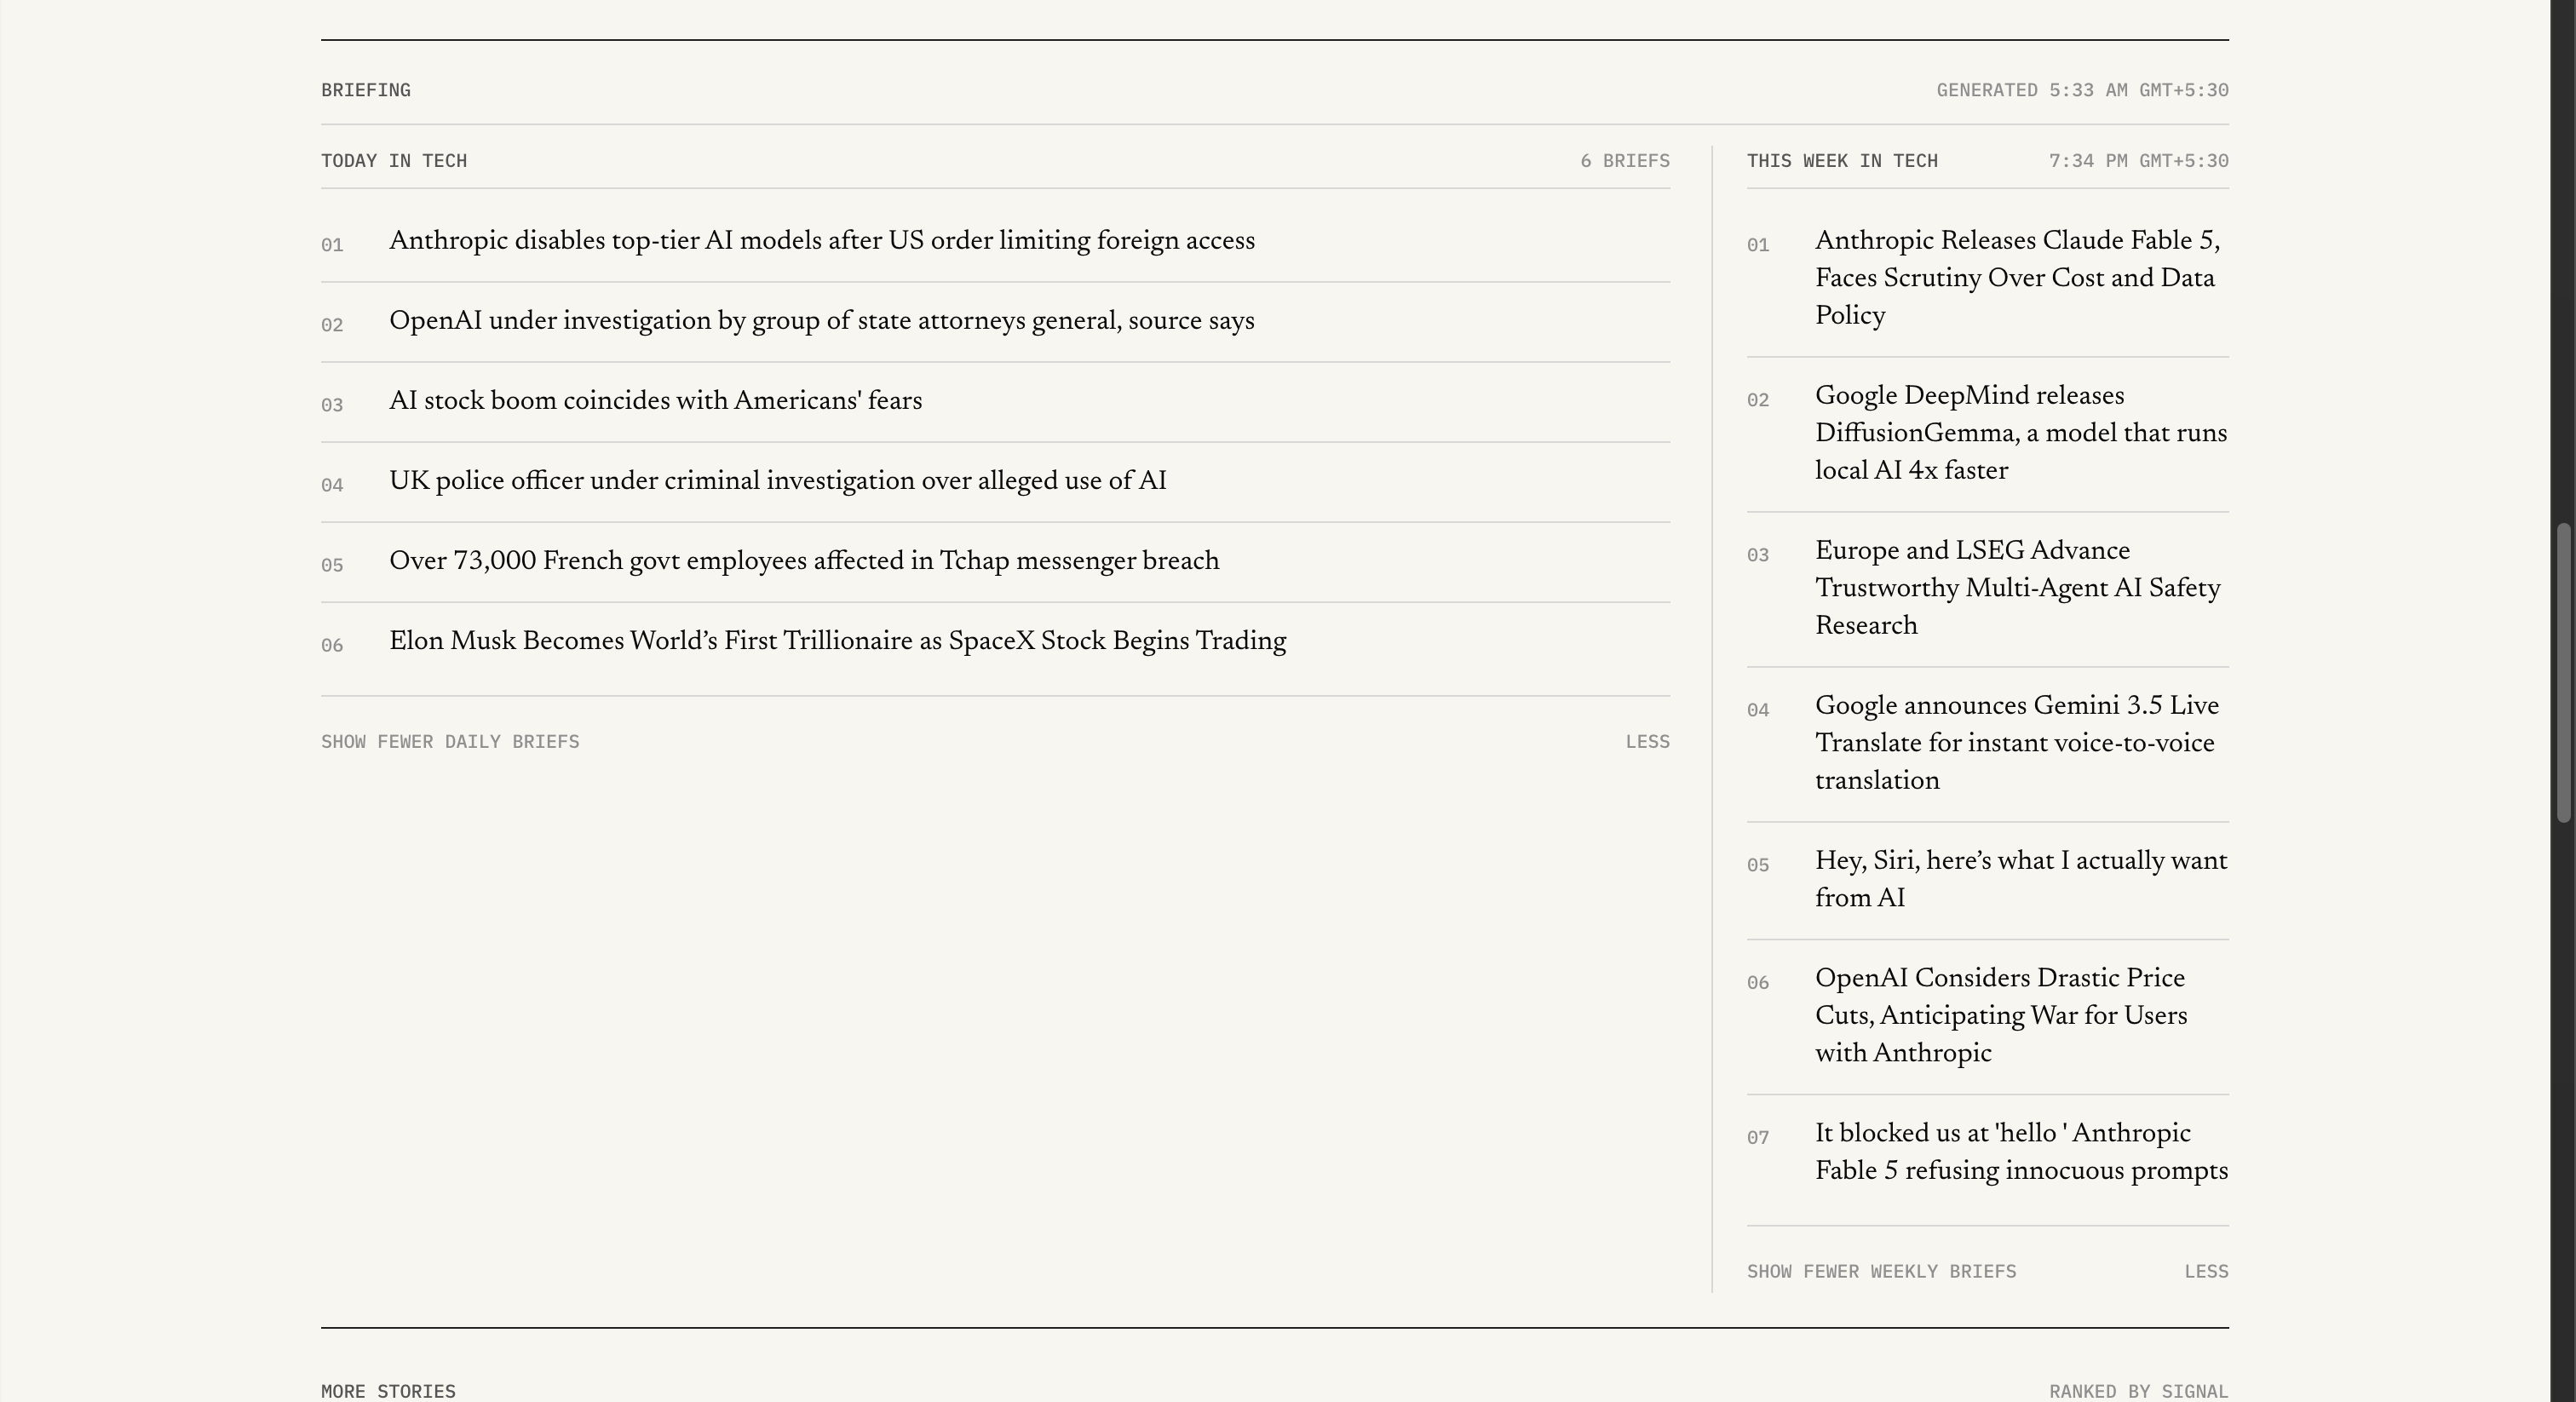Open It blocked us at 'hello' Fable 5 story
2576x1402 pixels.
[x=2021, y=1152]
